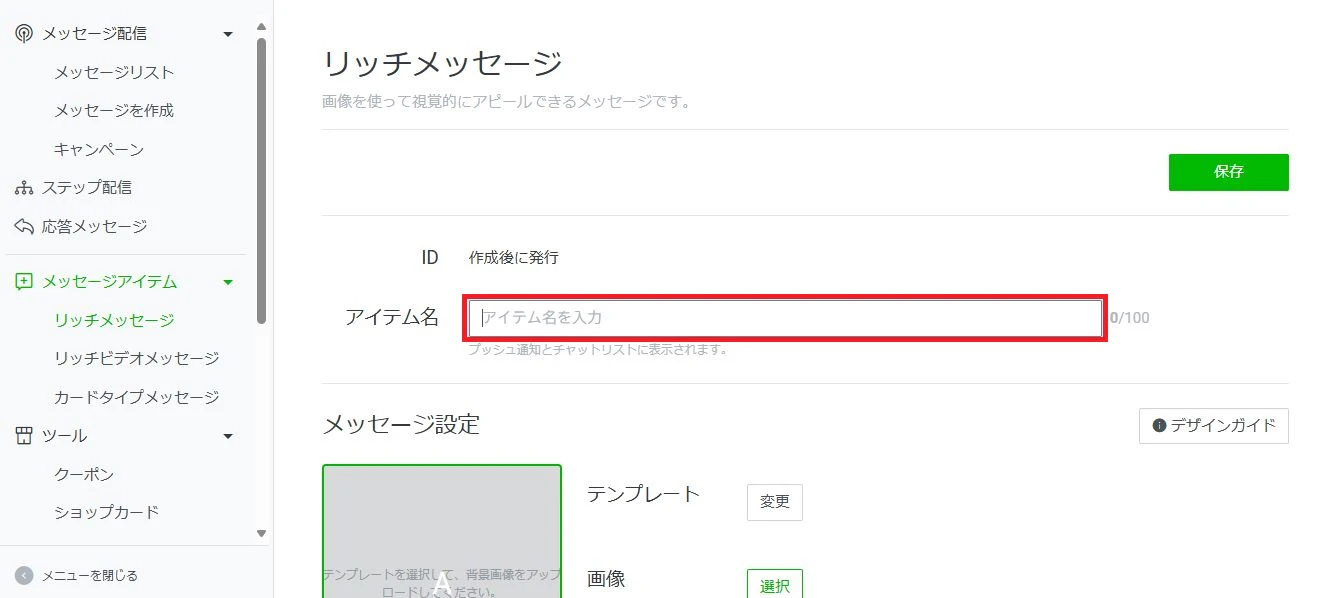Click the メニューを閉じる chevron icon
This screenshot has height=598, width=1330.
24,575
